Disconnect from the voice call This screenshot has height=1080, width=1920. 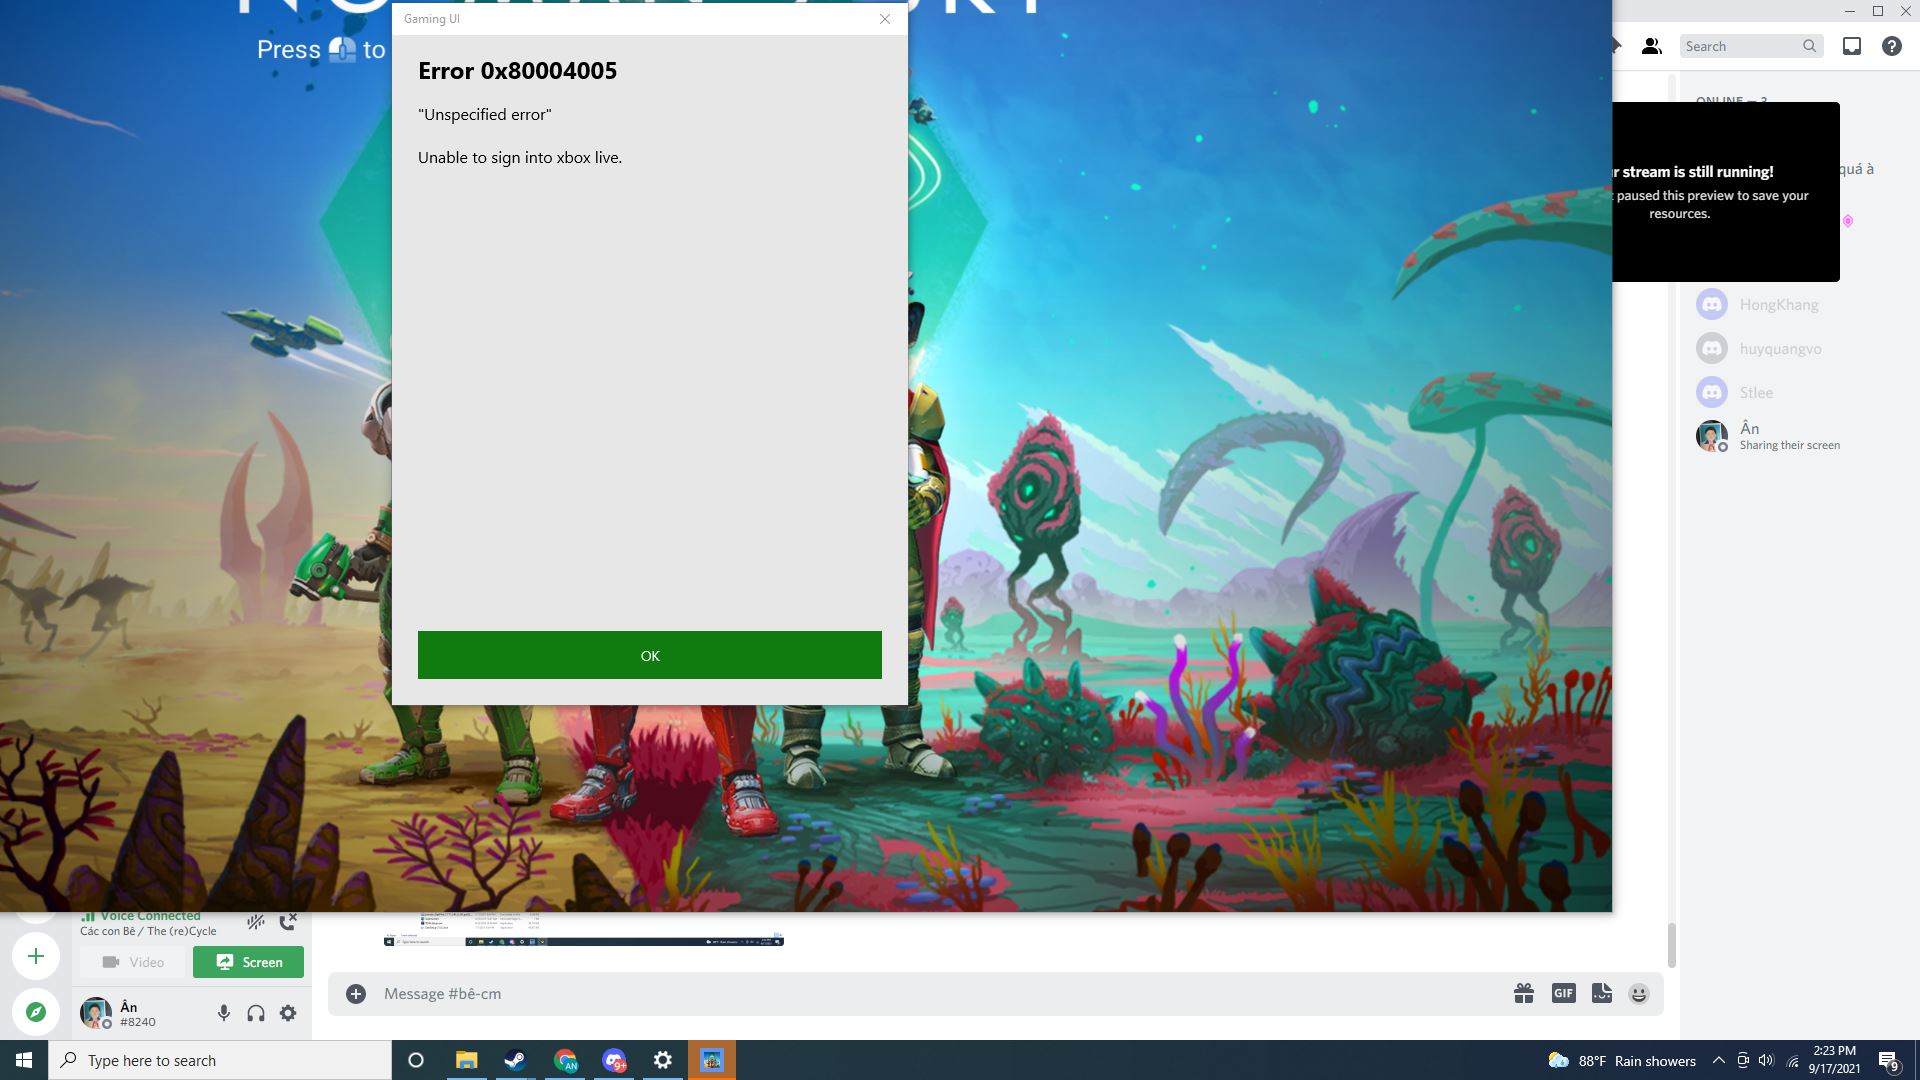click(x=289, y=920)
